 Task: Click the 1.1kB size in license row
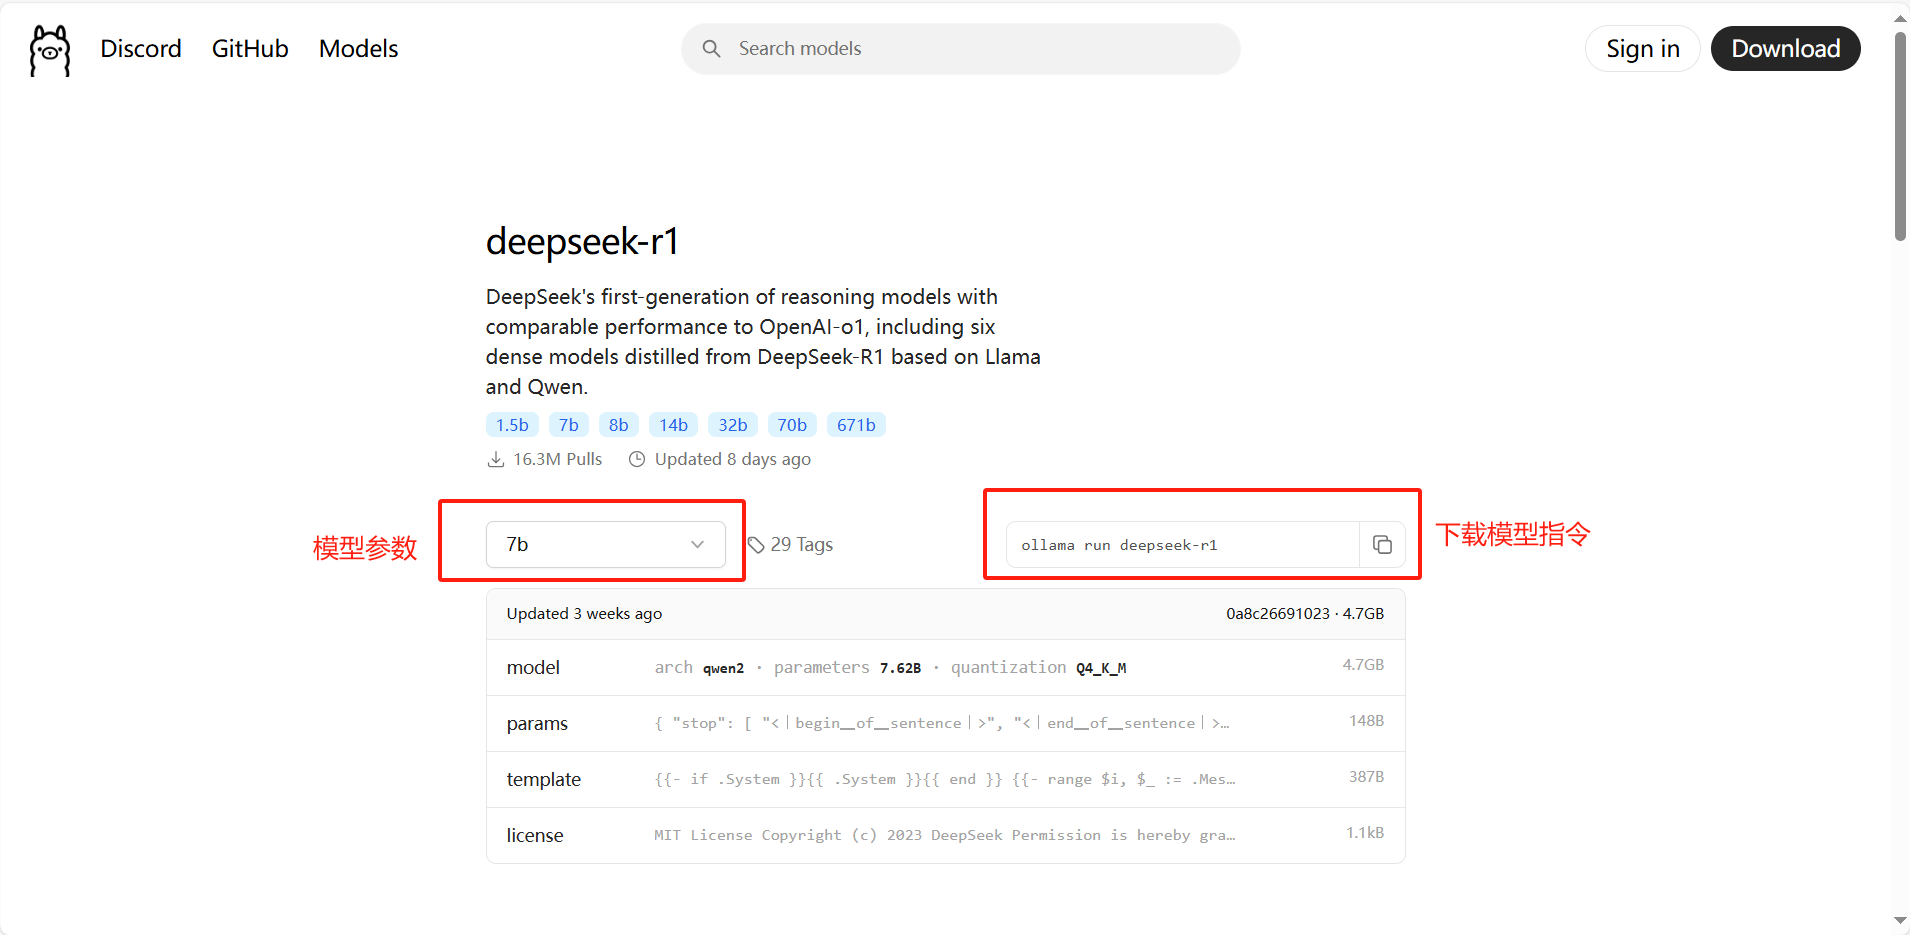(1365, 833)
